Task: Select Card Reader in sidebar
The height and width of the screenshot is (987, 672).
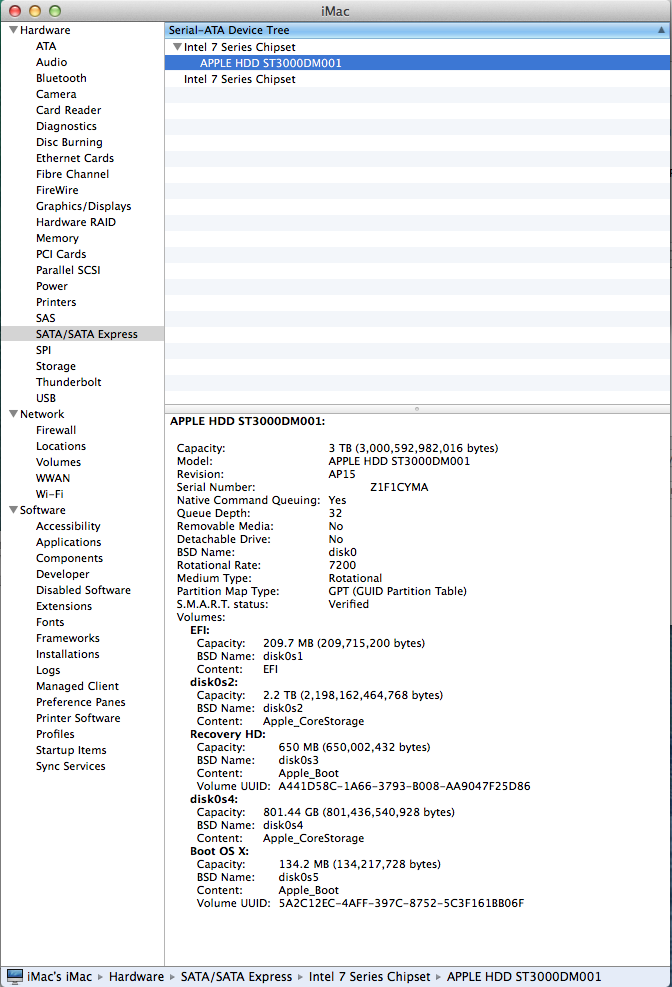Action: coord(69,110)
